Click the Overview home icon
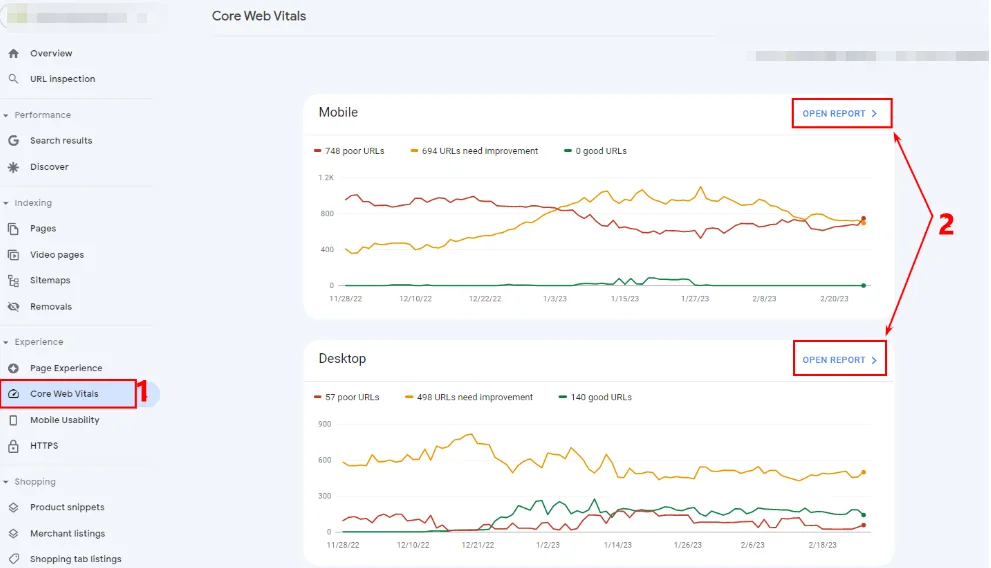The height and width of the screenshot is (568, 991). pos(13,54)
